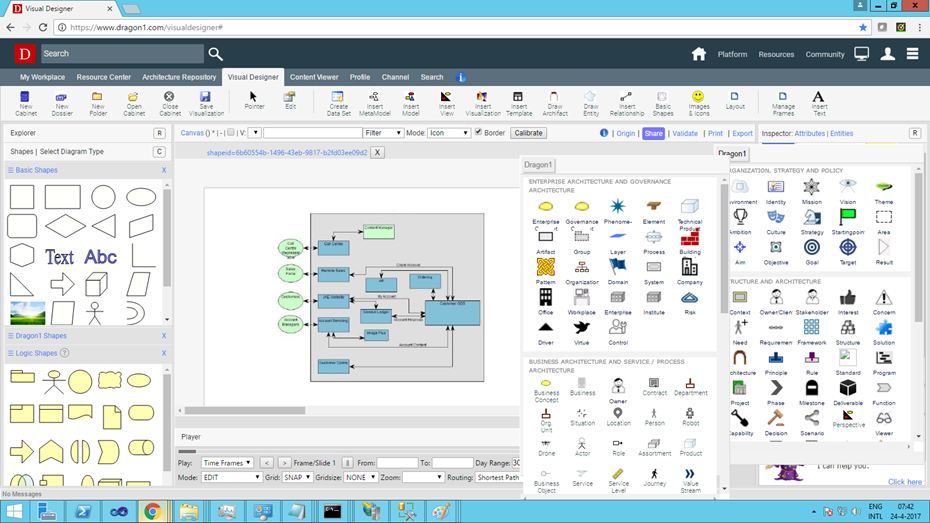Click Save Visualization in the toolbar

click(206, 102)
